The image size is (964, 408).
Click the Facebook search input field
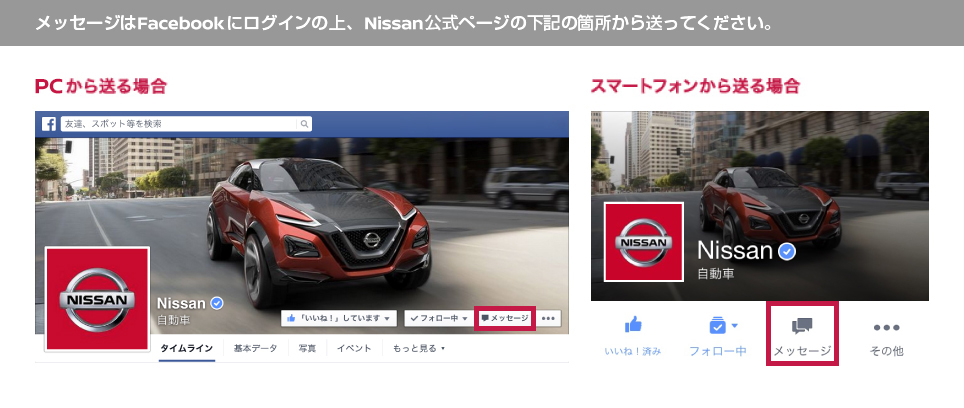click(180, 124)
